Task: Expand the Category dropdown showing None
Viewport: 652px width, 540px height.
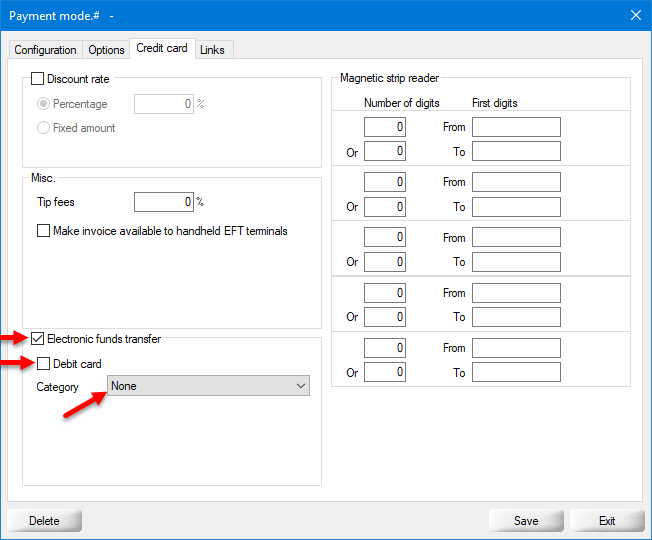Action: point(208,386)
